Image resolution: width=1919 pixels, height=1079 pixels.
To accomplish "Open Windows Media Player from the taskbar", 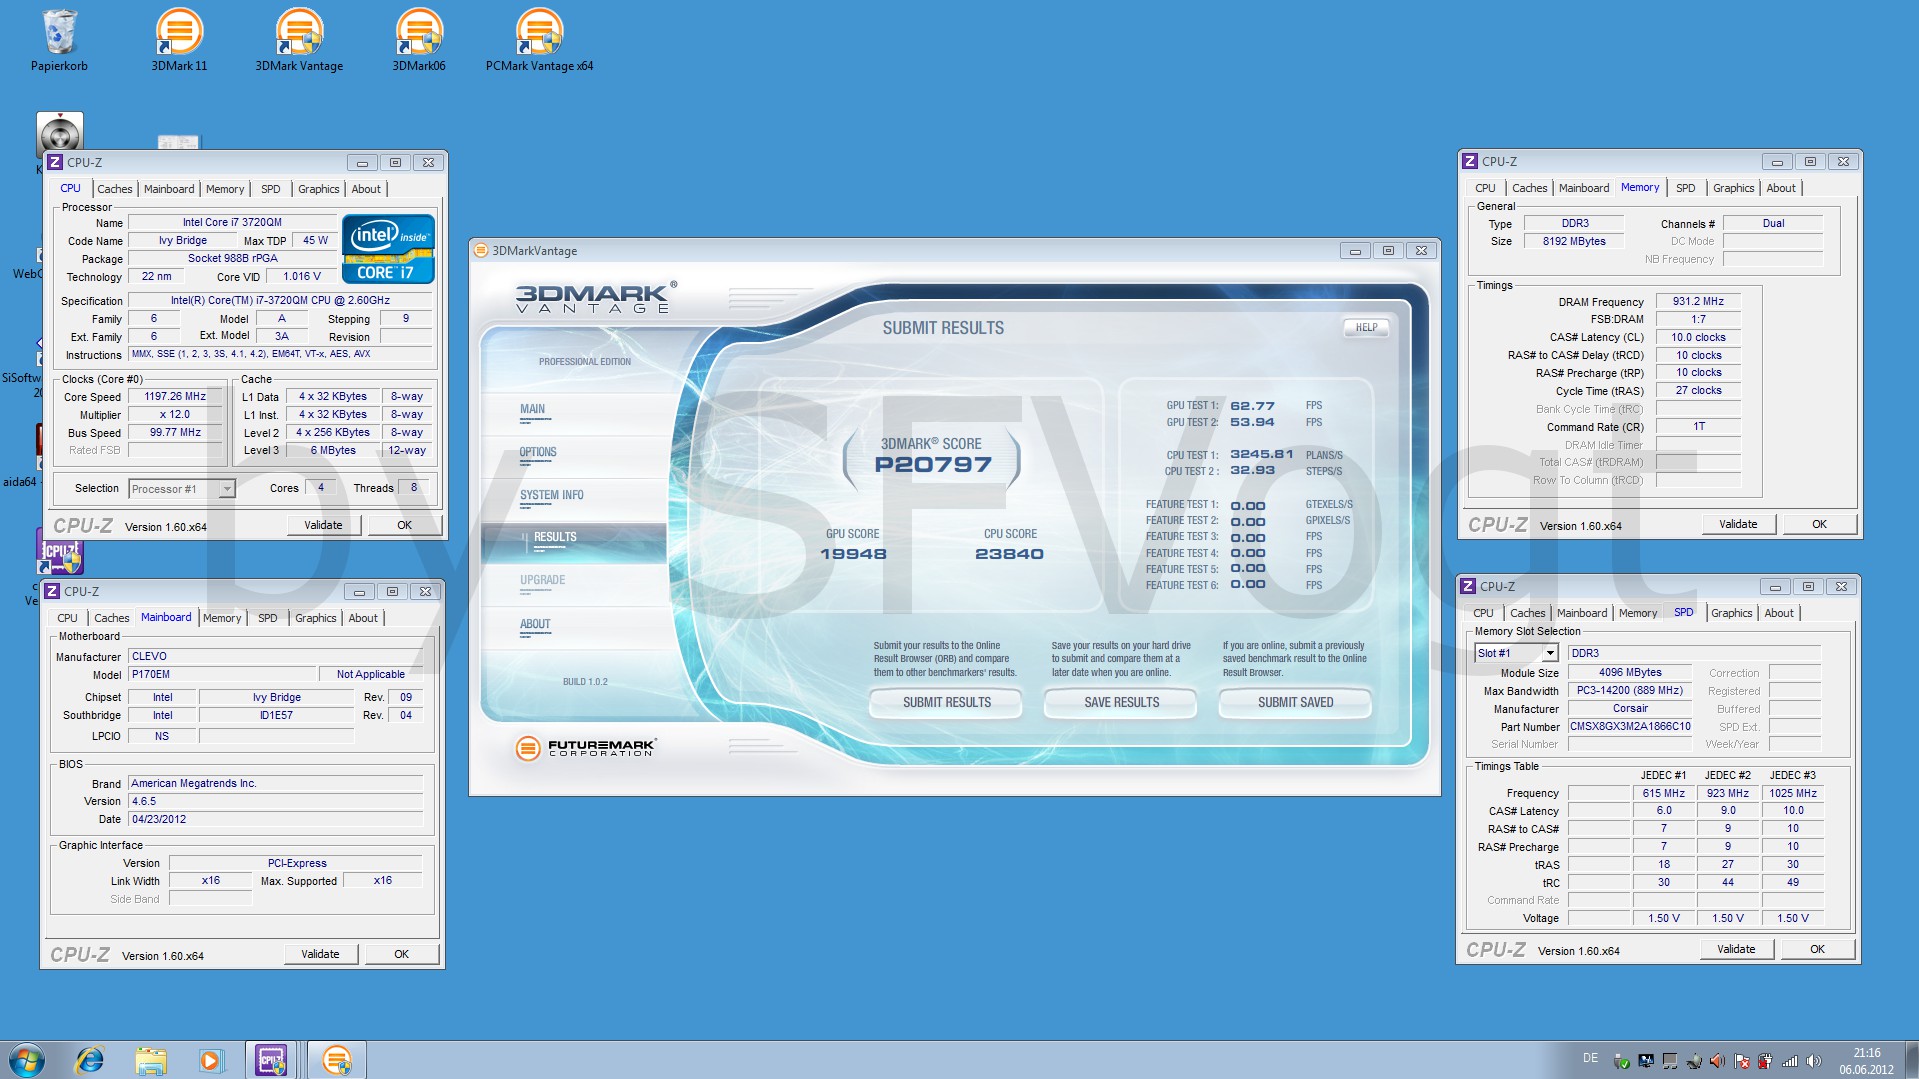I will pyautogui.click(x=211, y=1060).
